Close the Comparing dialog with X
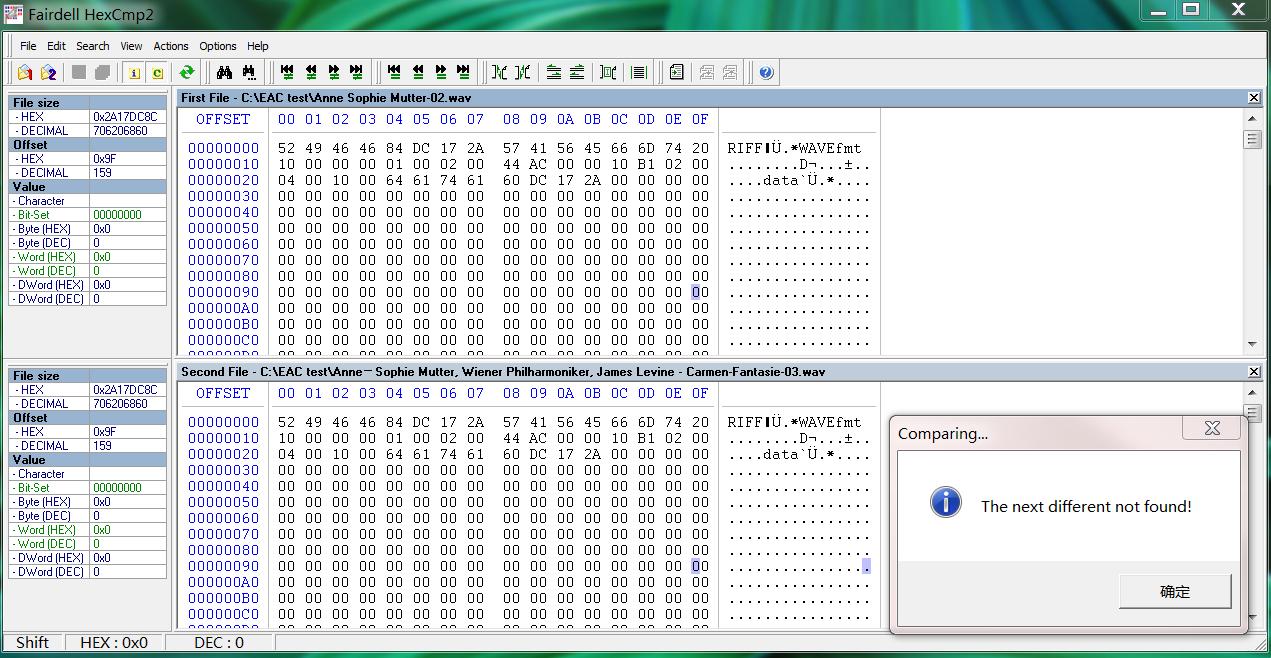 click(1212, 428)
